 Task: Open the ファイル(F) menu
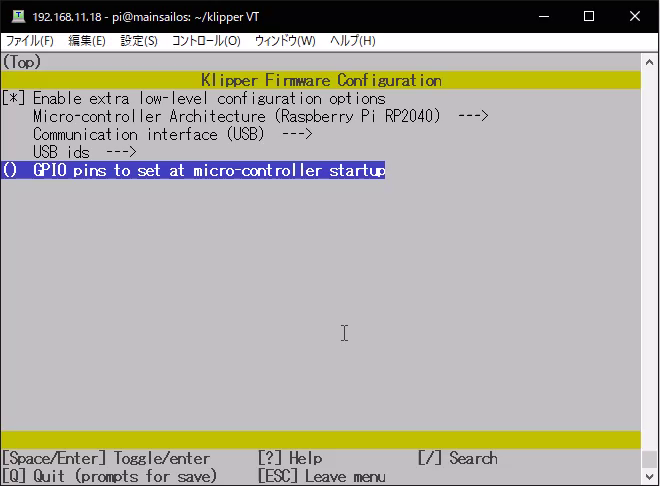(x=29, y=41)
